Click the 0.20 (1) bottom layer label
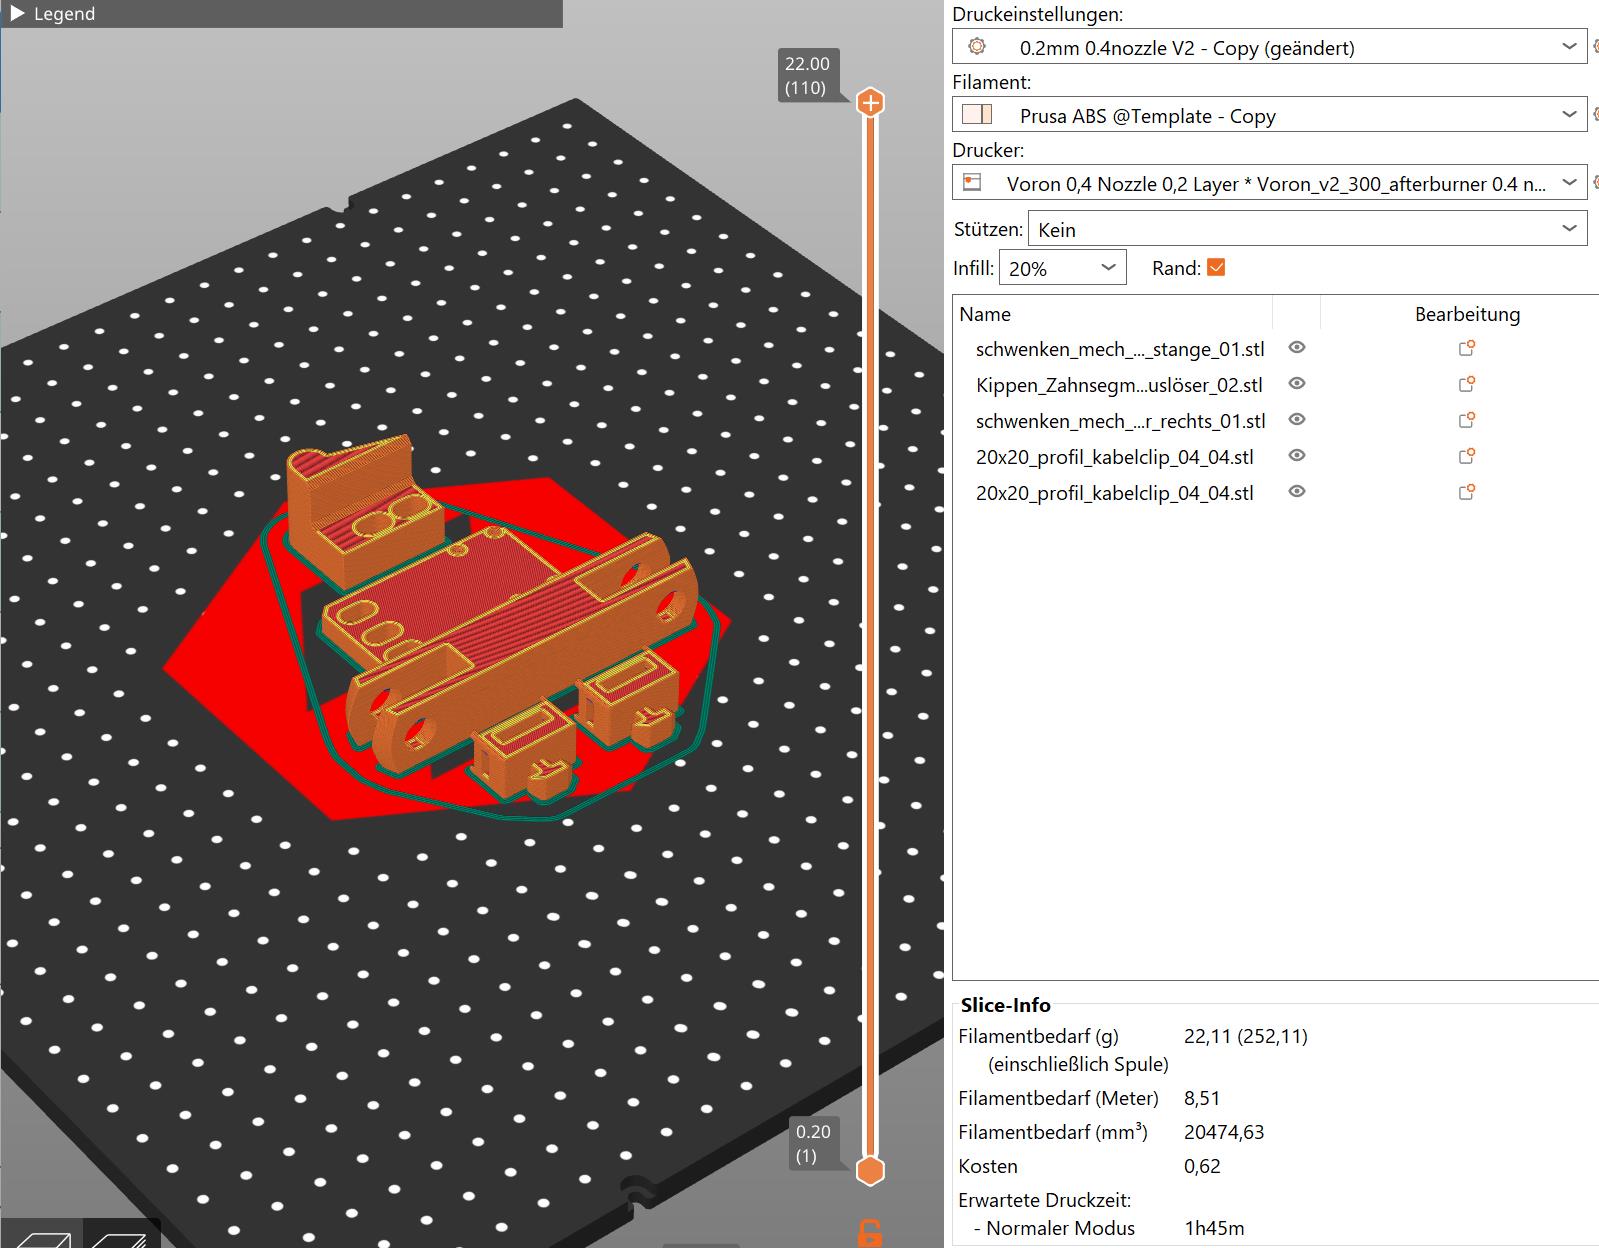The image size is (1599, 1248). [x=813, y=1143]
